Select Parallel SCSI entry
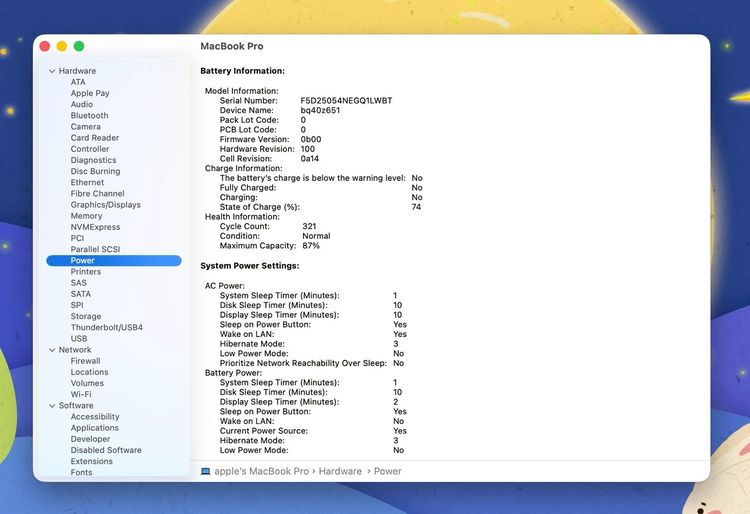This screenshot has height=514, width=750. (x=95, y=250)
